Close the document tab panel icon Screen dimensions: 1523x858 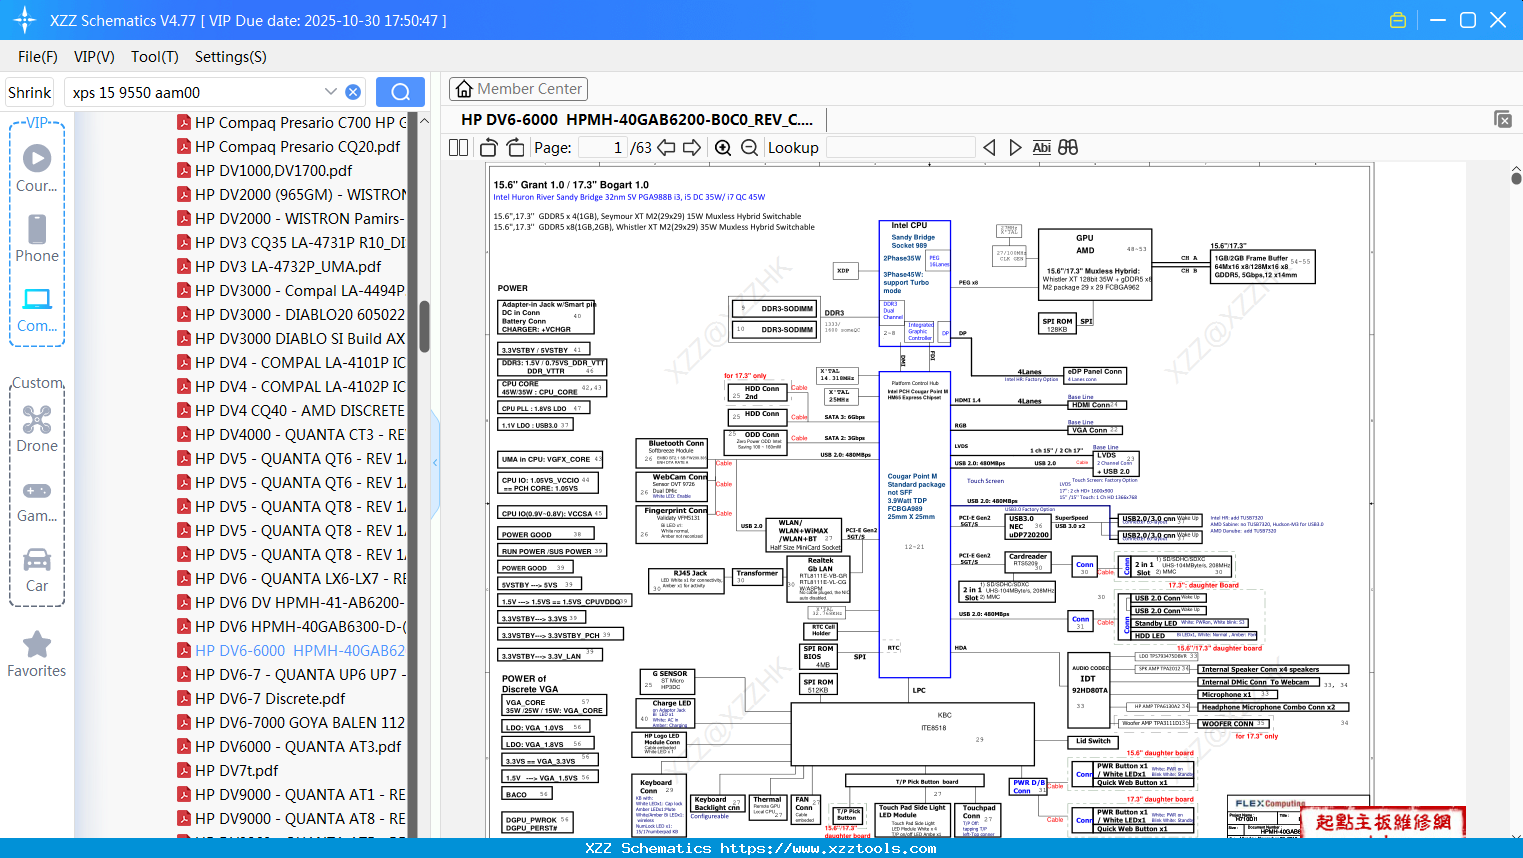(1503, 119)
